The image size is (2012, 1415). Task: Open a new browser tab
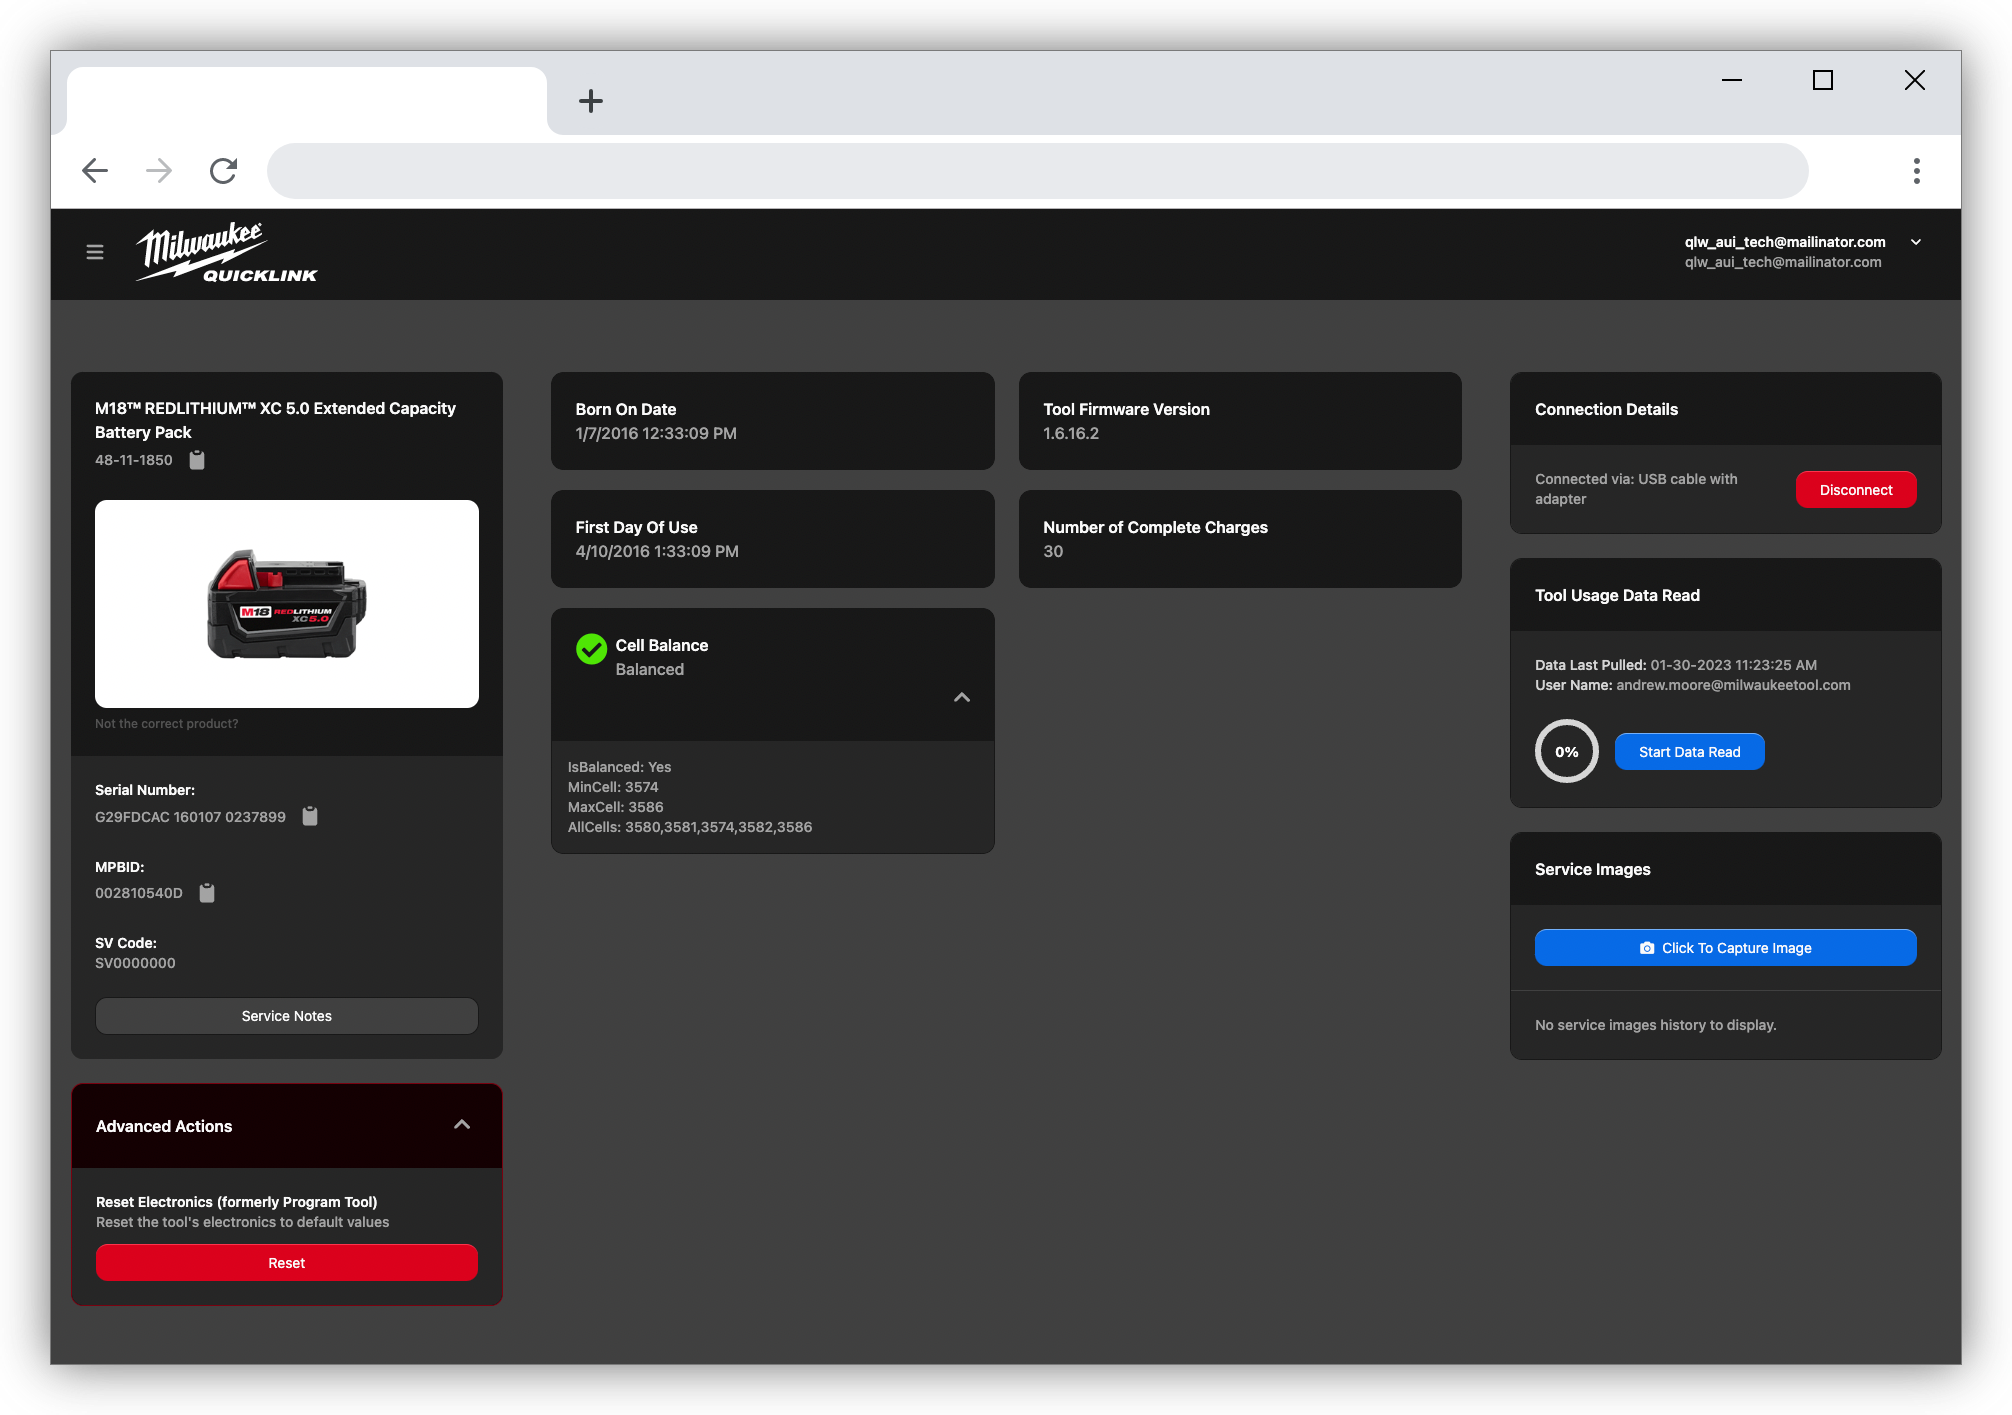pos(591,101)
